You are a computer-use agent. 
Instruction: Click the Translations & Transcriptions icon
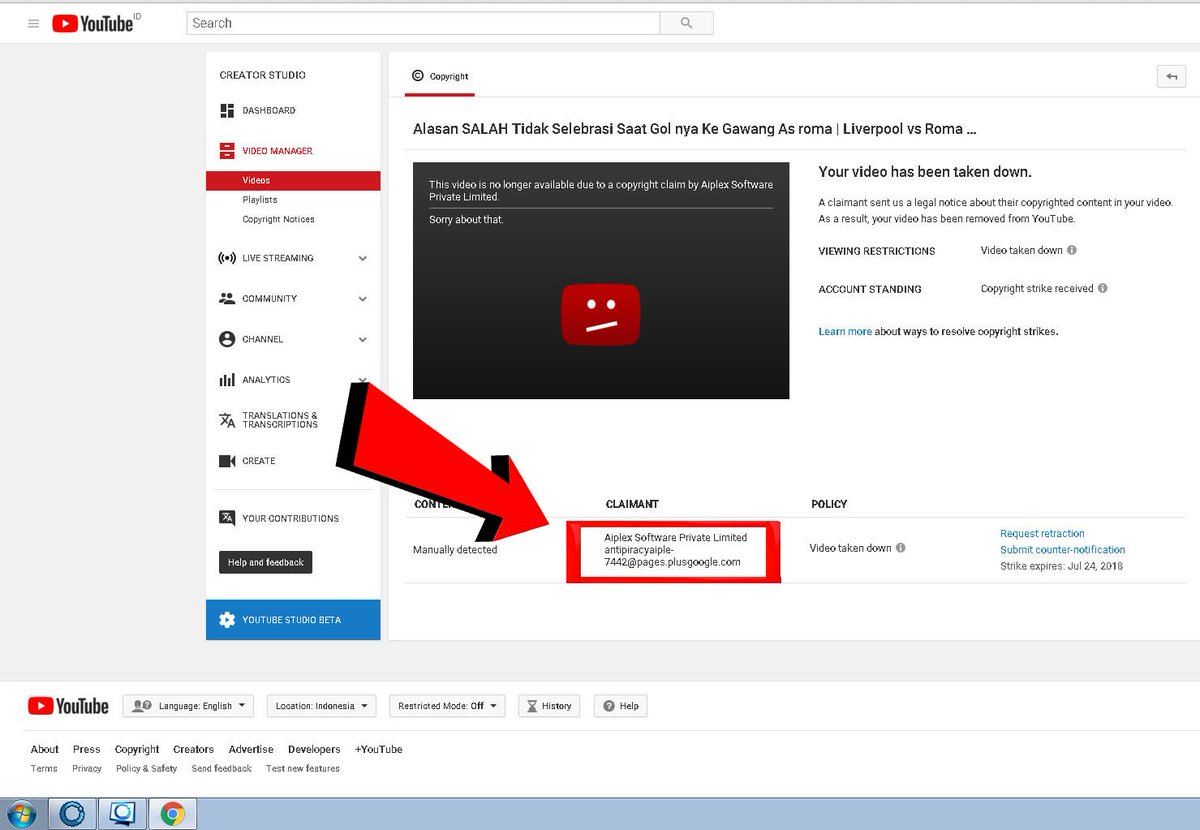tap(227, 420)
